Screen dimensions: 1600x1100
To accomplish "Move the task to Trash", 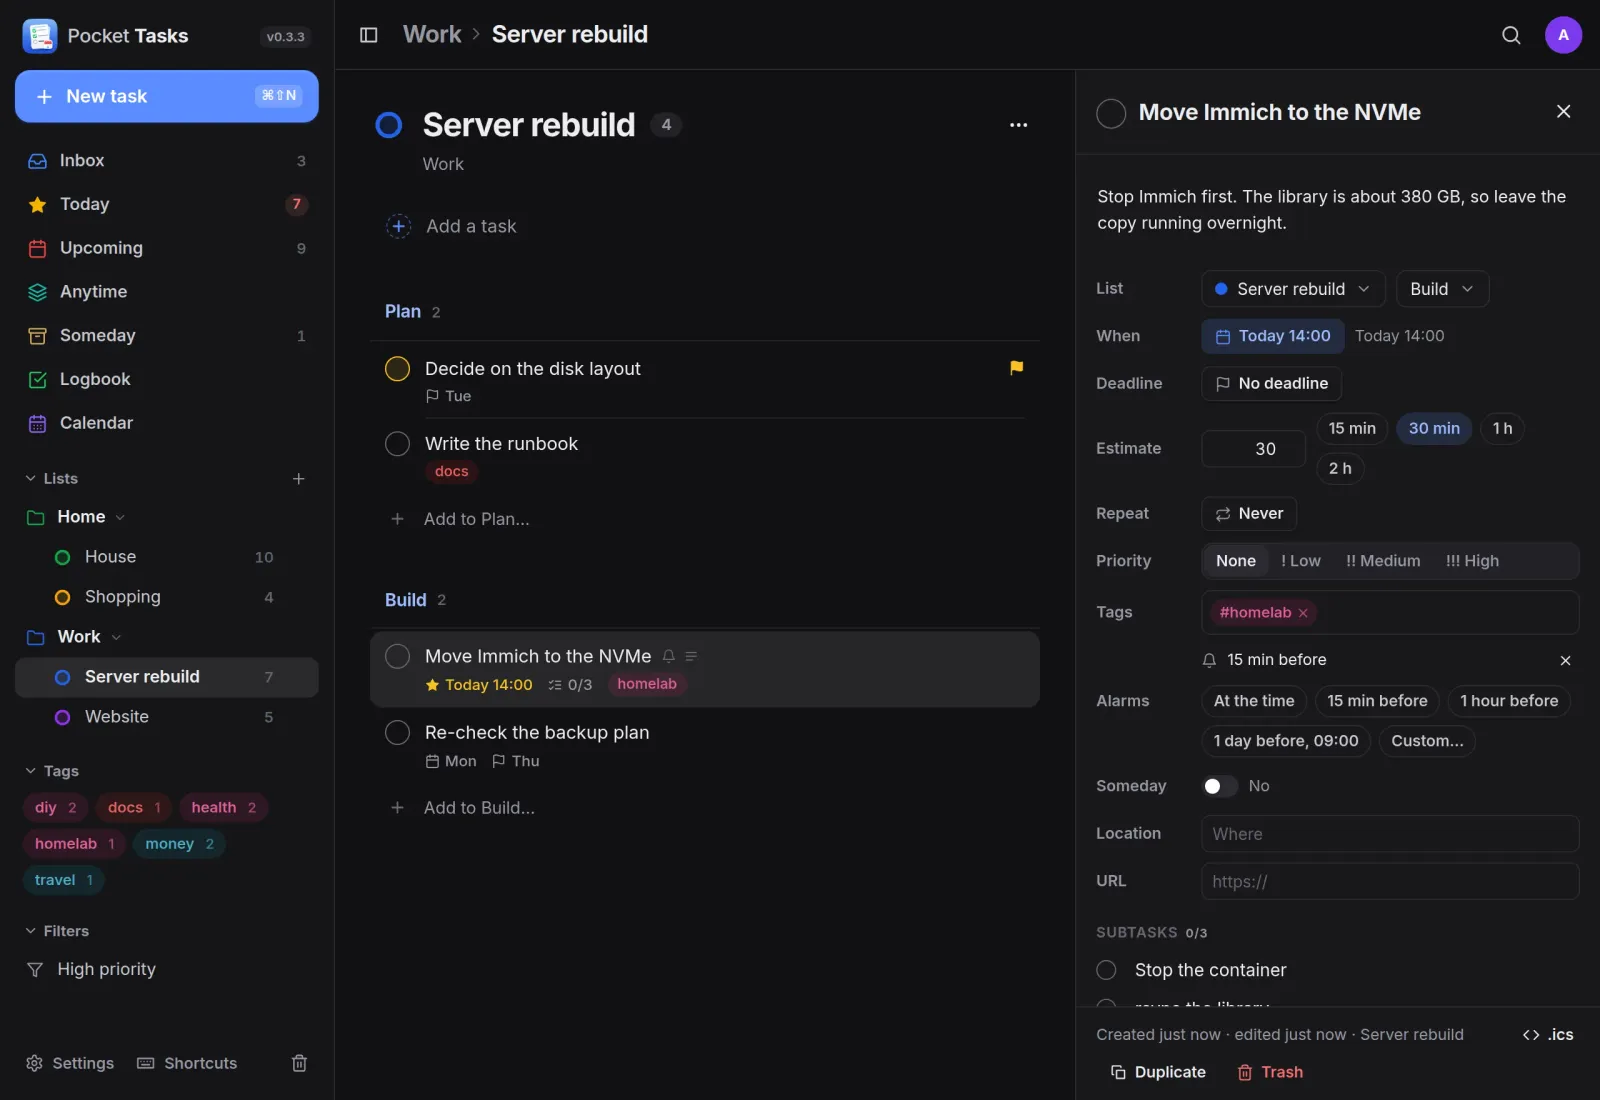I will [1270, 1072].
